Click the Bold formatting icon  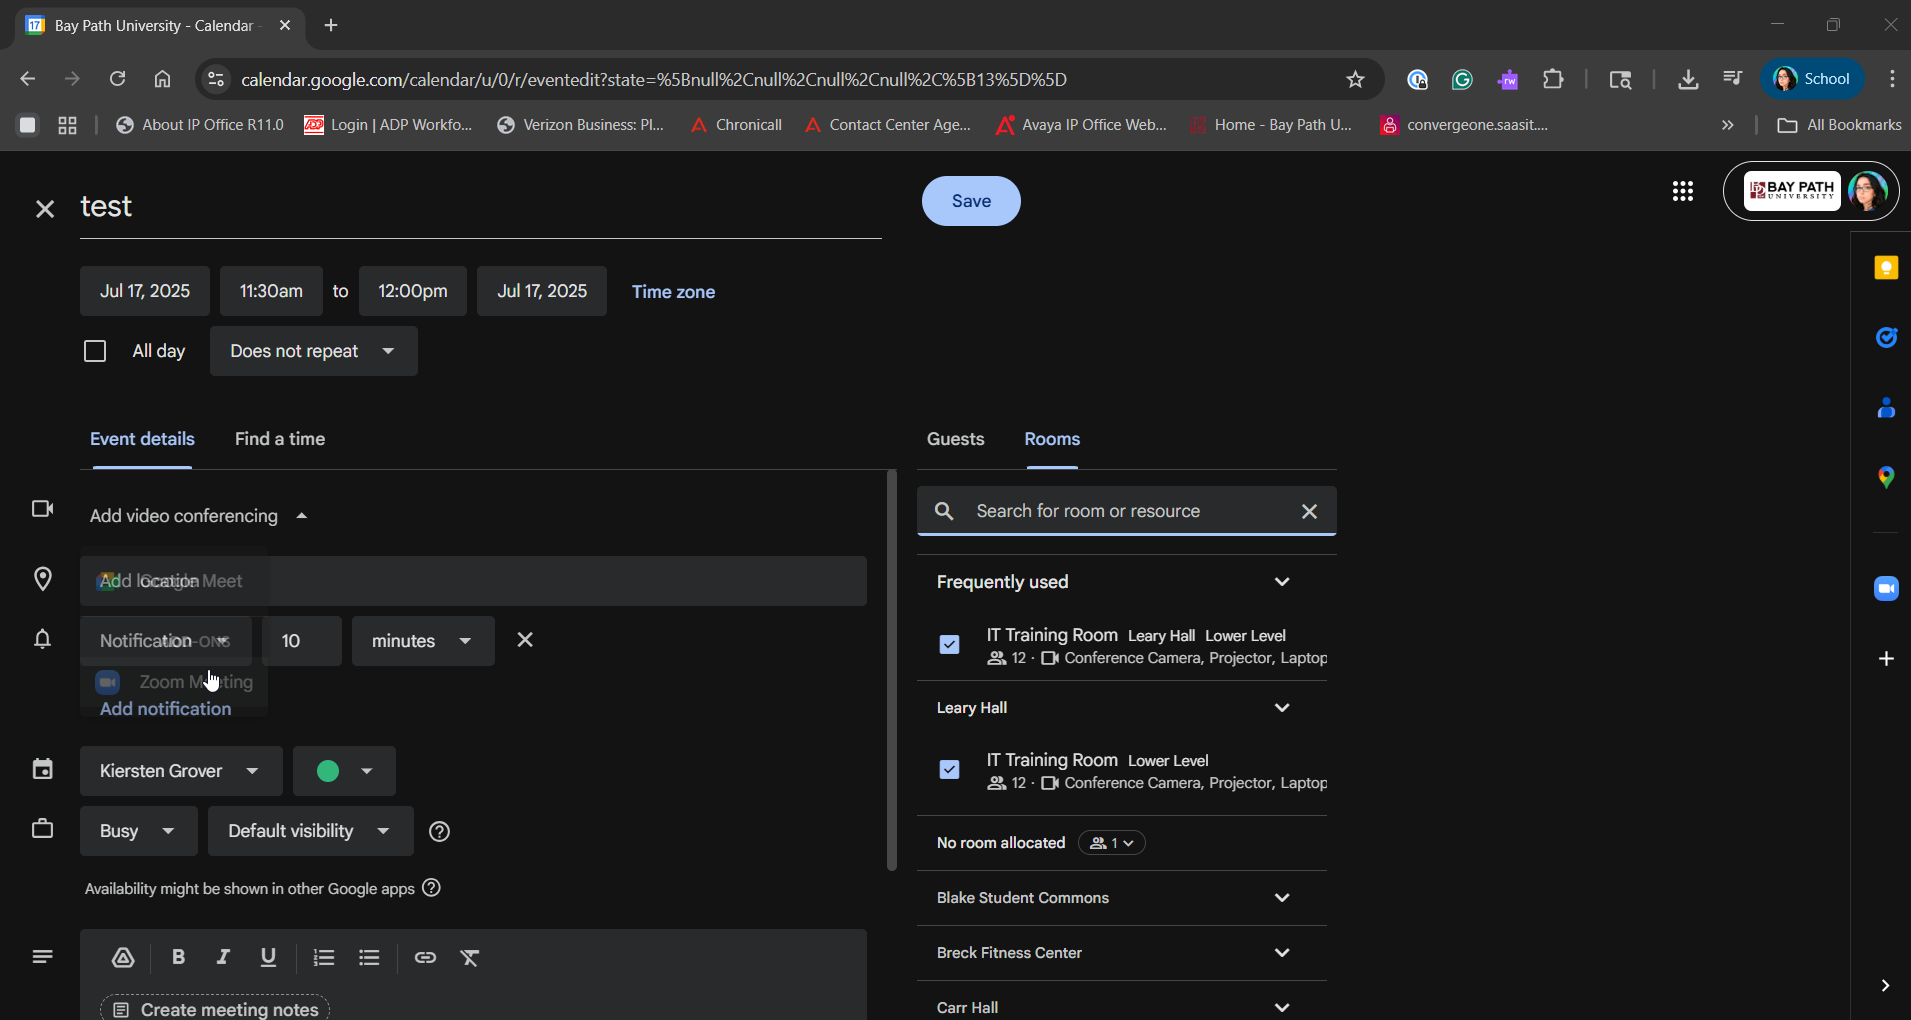[178, 957]
